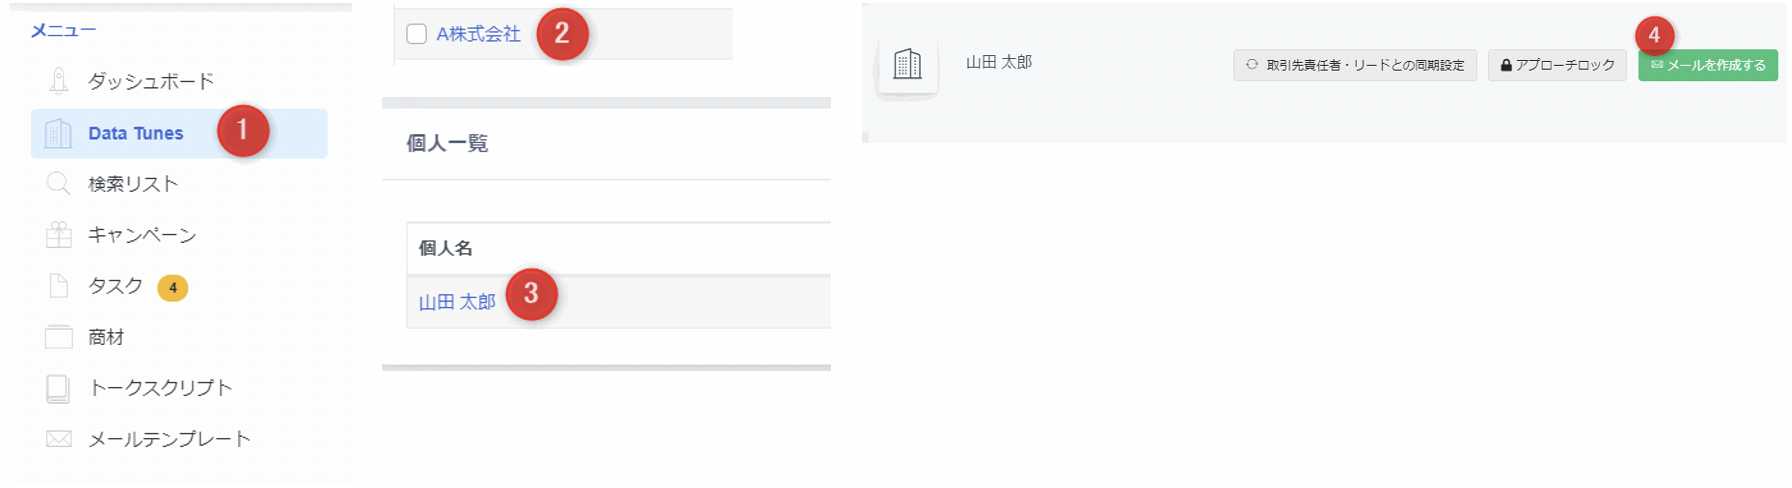
Task: Click the gift icon beside キャンペーン
Action: [x=59, y=235]
